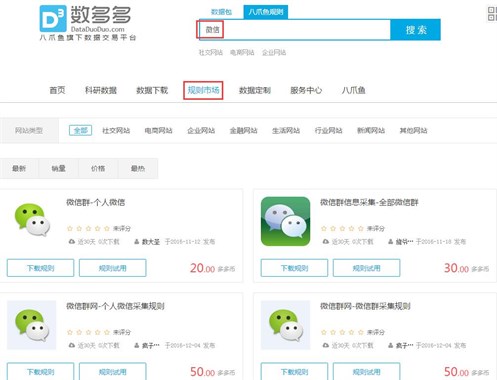Filter by 新闻网站 website type
This screenshot has width=497, height=380.
click(x=371, y=130)
